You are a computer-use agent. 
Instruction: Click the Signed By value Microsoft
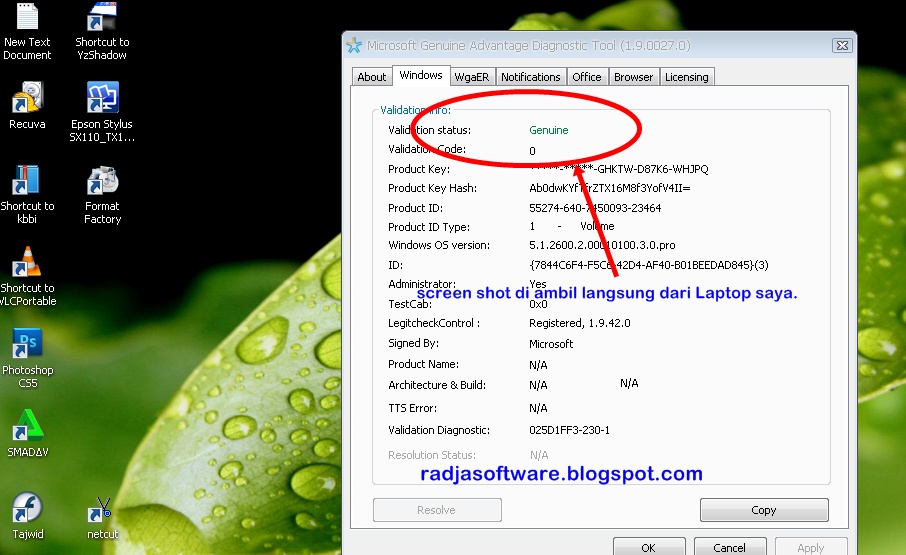(551, 344)
